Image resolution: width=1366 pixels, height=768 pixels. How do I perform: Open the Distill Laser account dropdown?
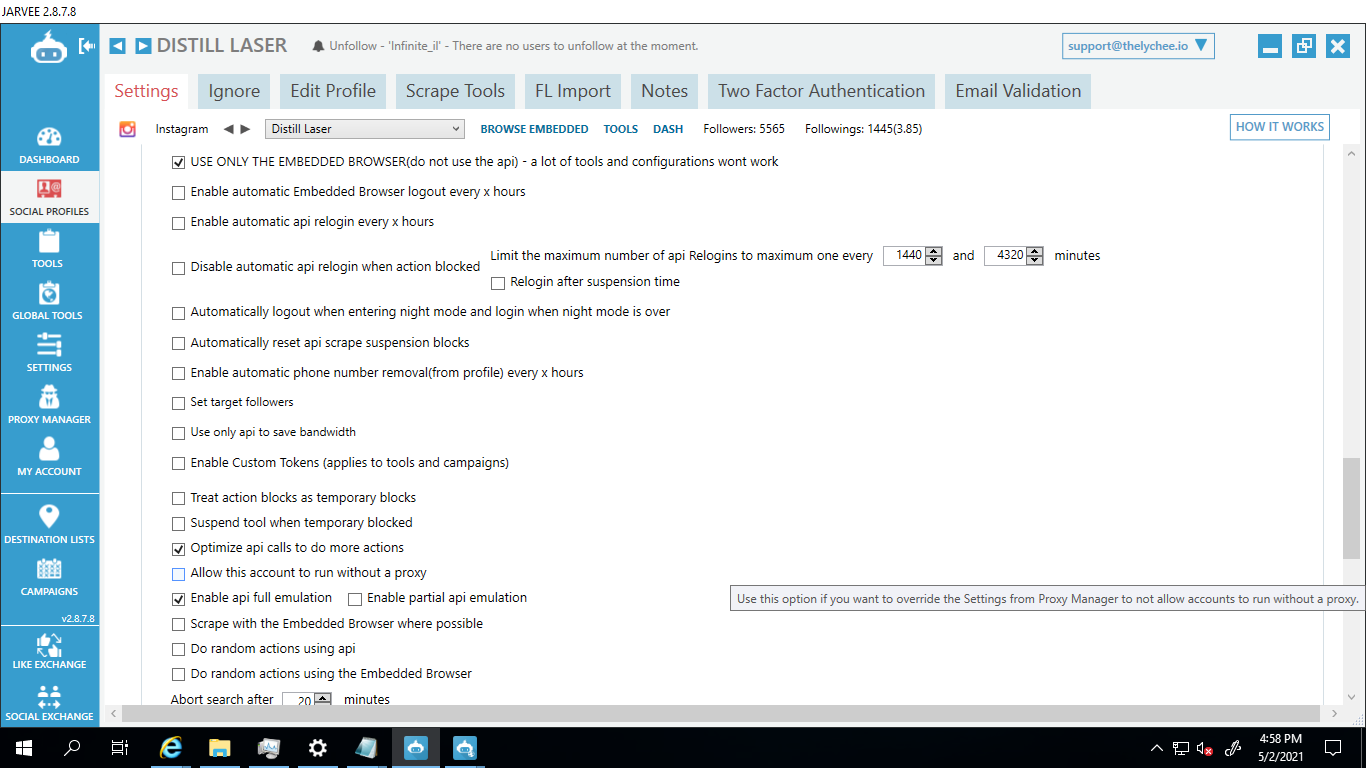click(365, 129)
